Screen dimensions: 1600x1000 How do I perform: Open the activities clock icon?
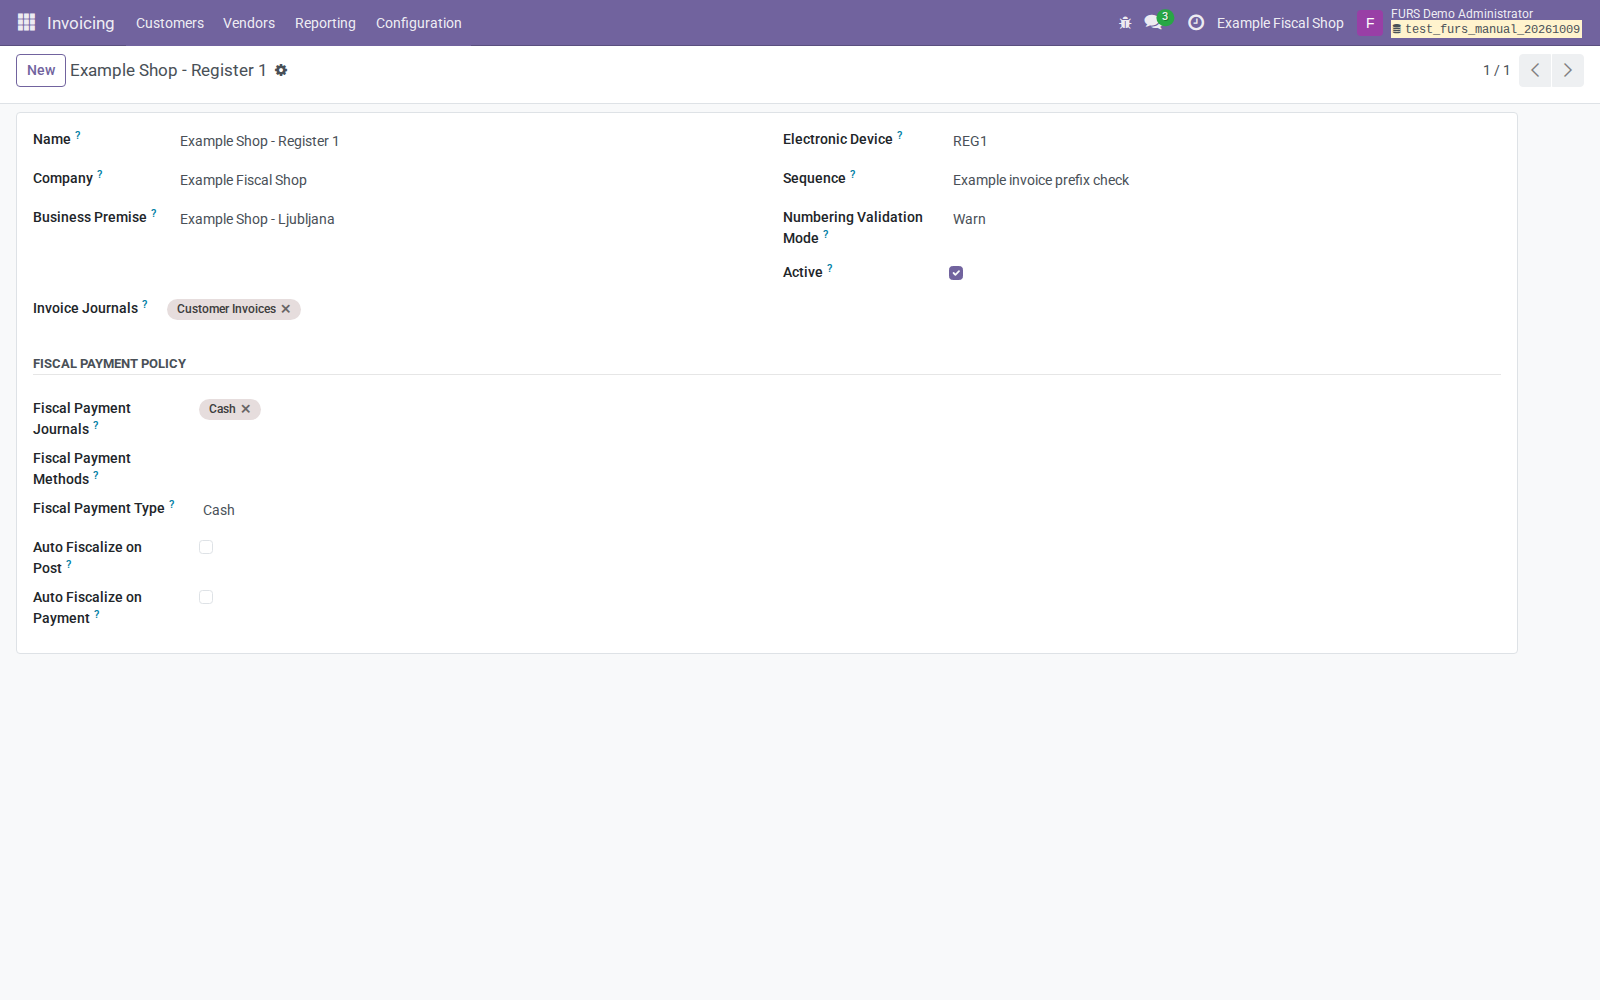(1196, 22)
